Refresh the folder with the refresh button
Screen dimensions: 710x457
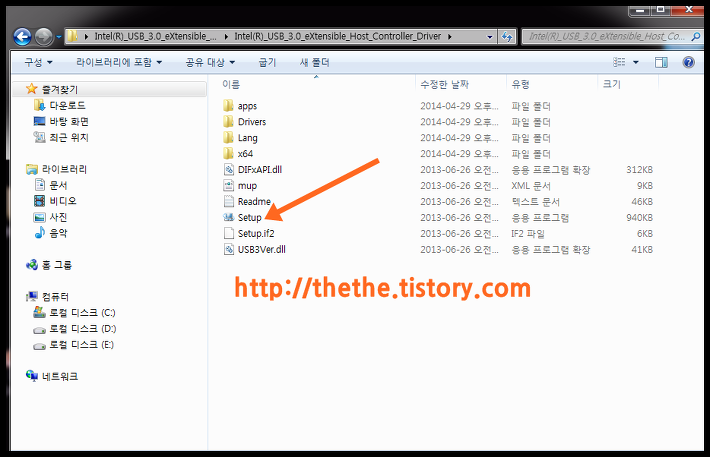click(507, 37)
